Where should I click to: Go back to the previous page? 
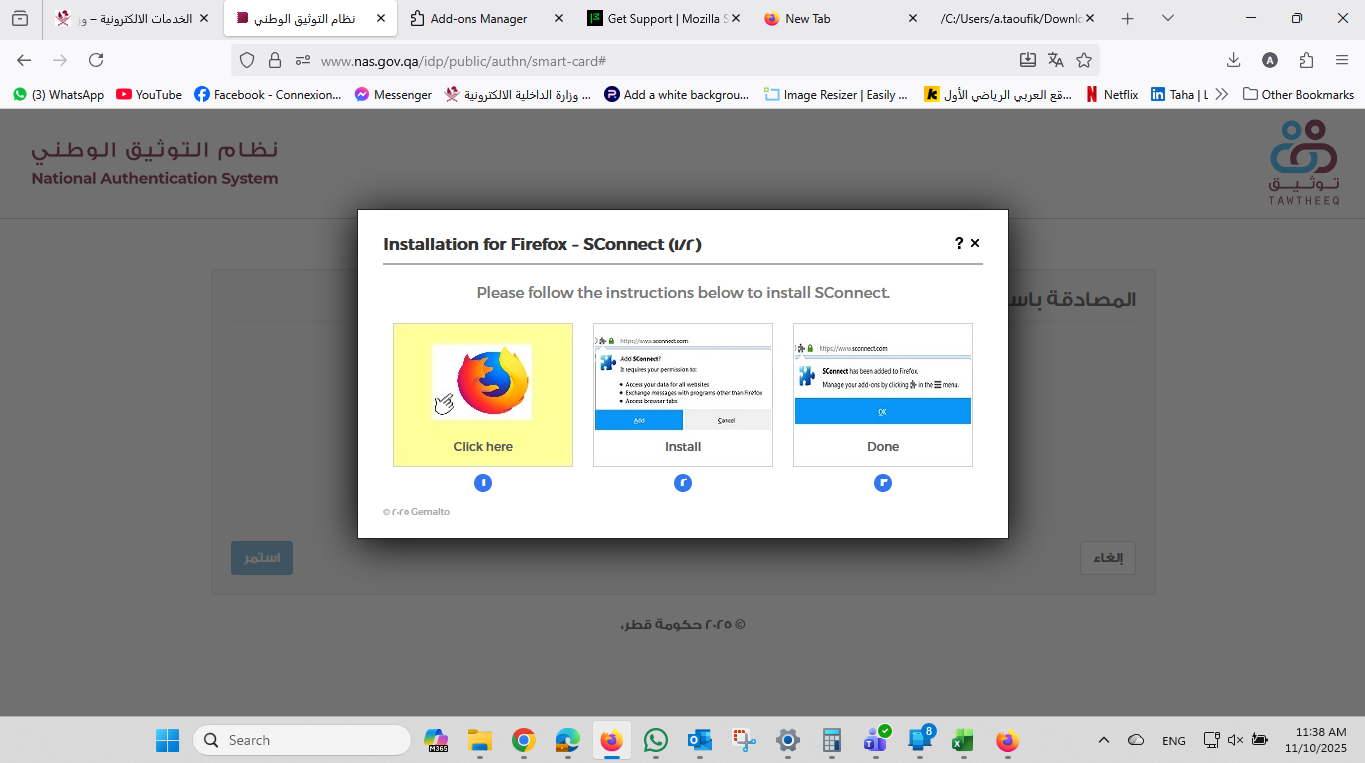click(x=24, y=60)
